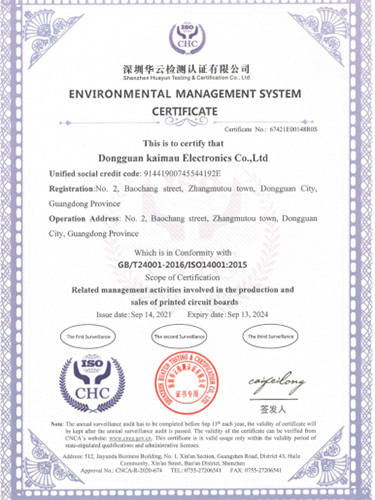The image size is (375, 500).
Task: Click Certificate No. 67421E00148R0S
Action: coord(271,129)
